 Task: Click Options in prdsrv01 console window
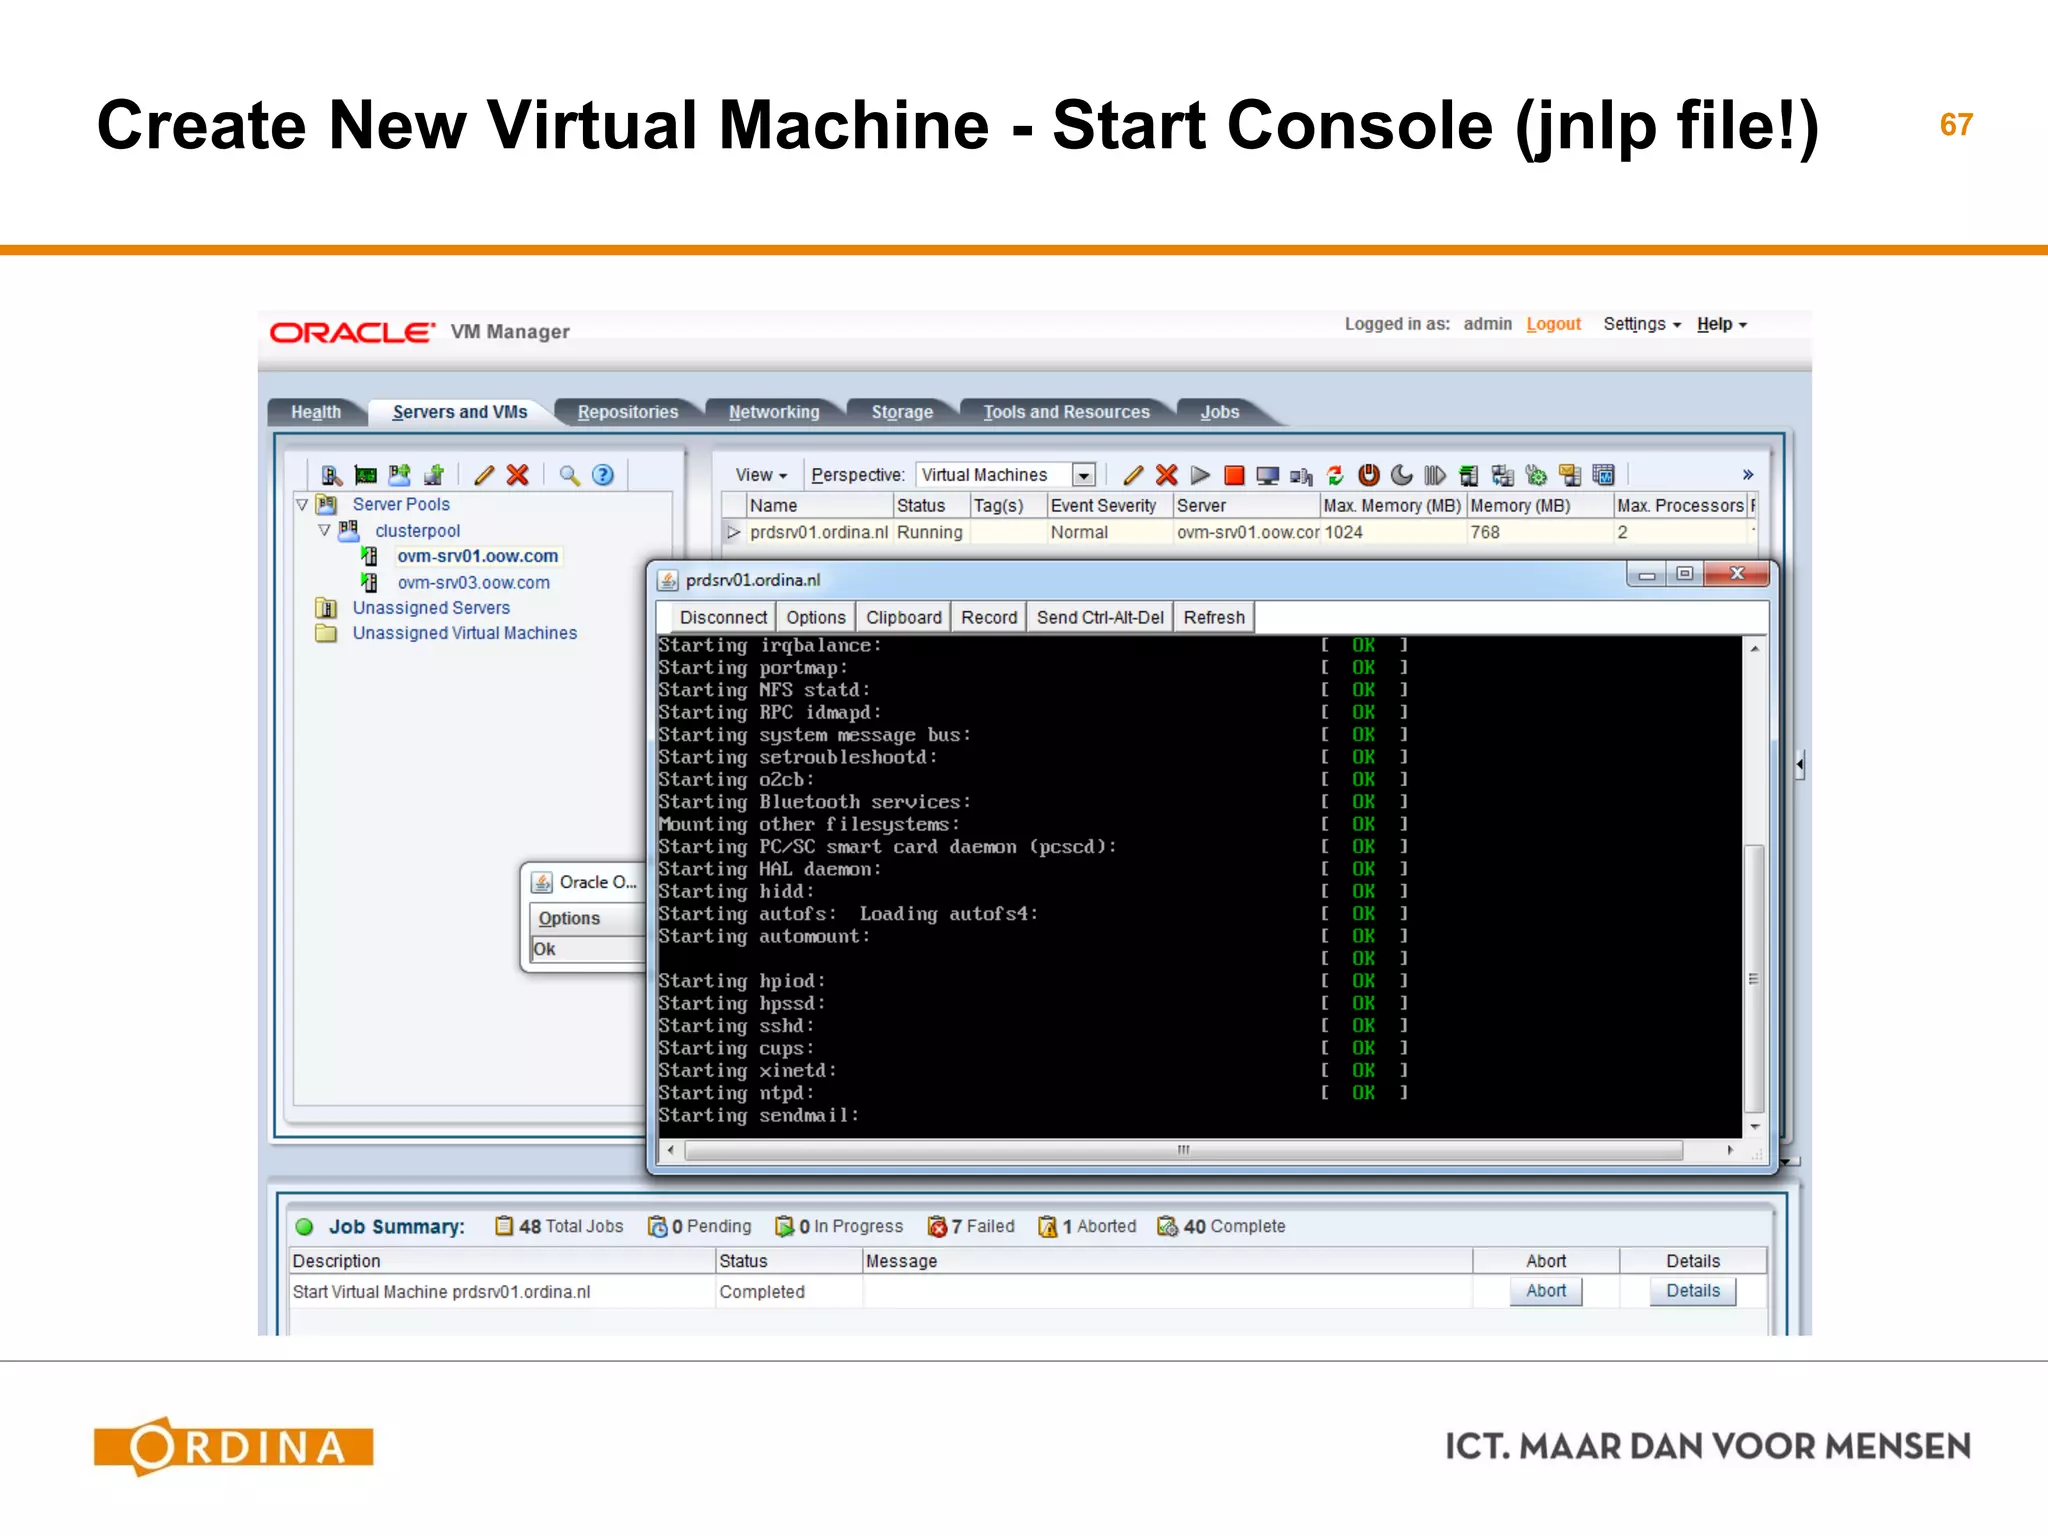pyautogui.click(x=816, y=617)
